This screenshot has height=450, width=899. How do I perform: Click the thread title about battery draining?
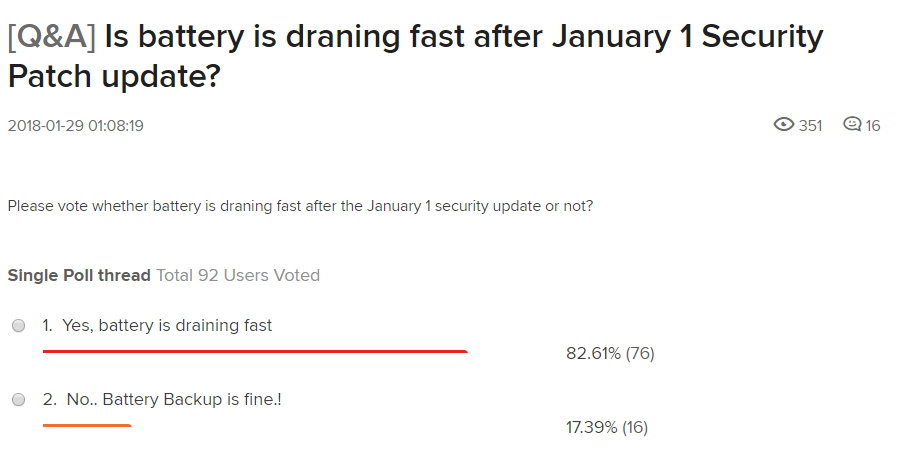[416, 56]
